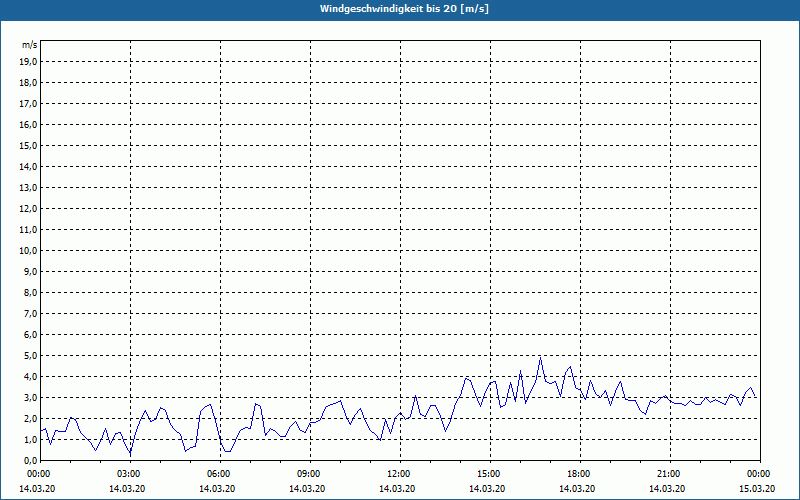Select the "12,0" axis tick label

tap(28, 209)
